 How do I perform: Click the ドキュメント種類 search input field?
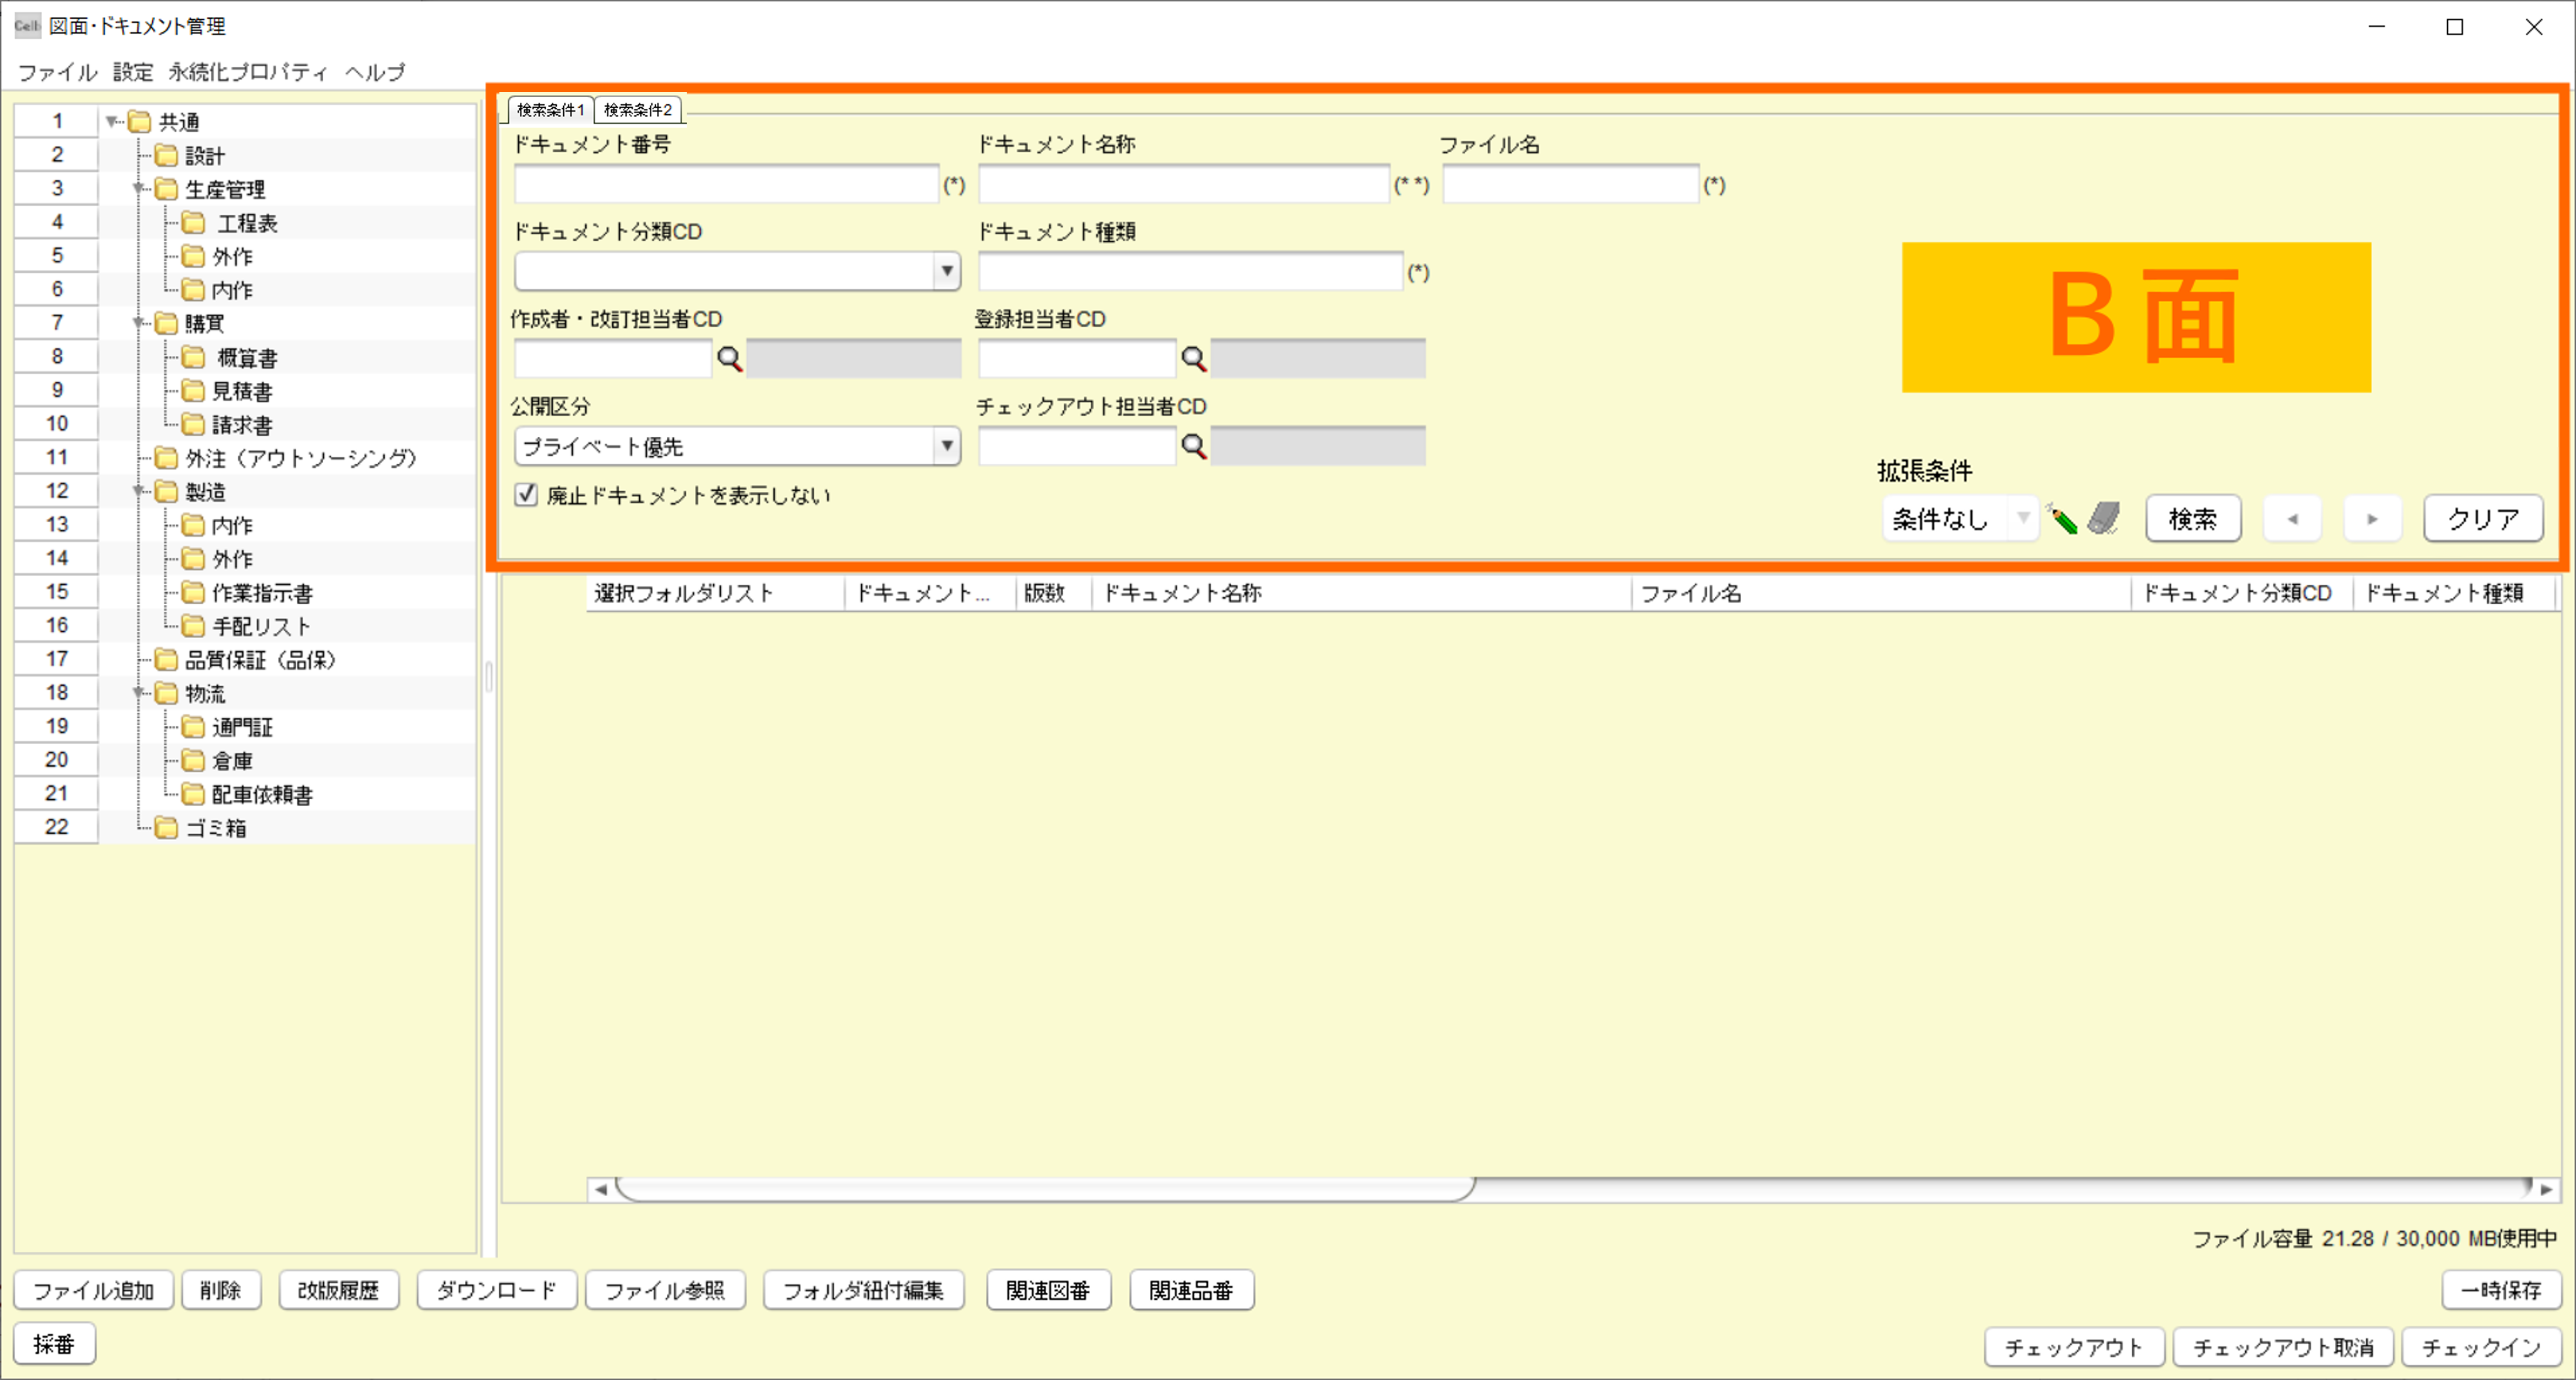point(1191,271)
